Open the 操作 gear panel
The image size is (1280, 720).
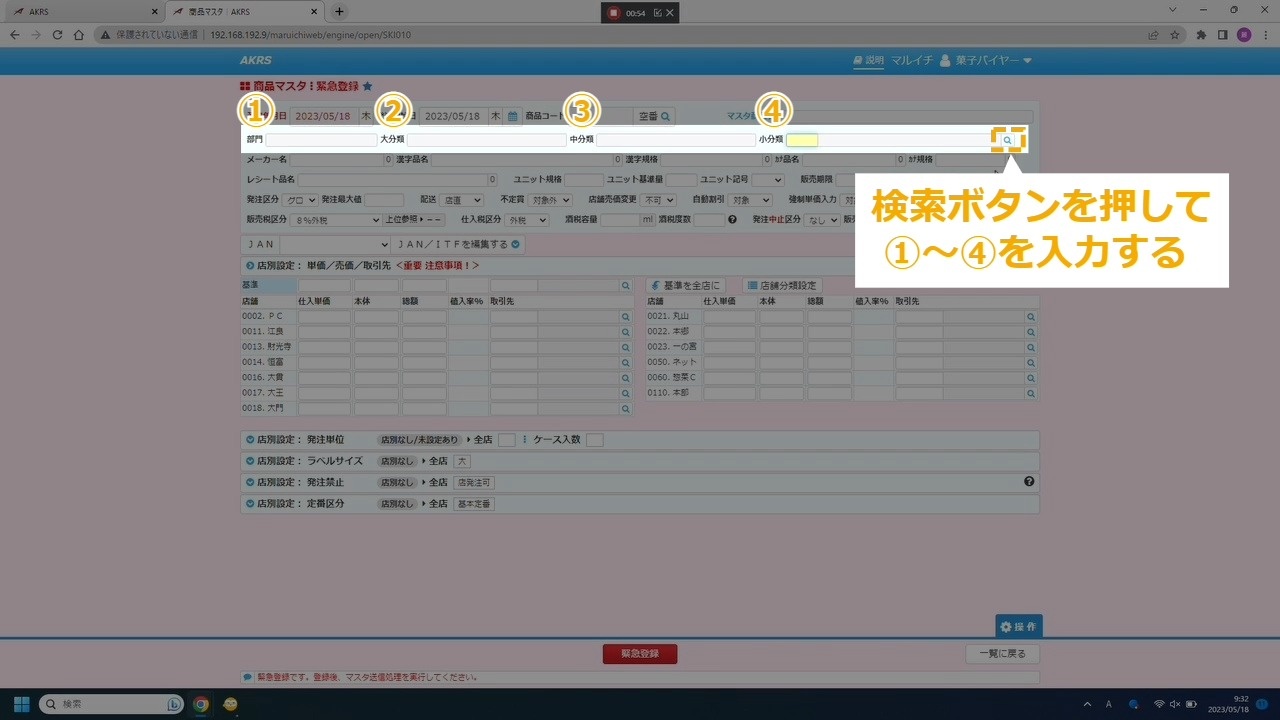coord(1018,626)
